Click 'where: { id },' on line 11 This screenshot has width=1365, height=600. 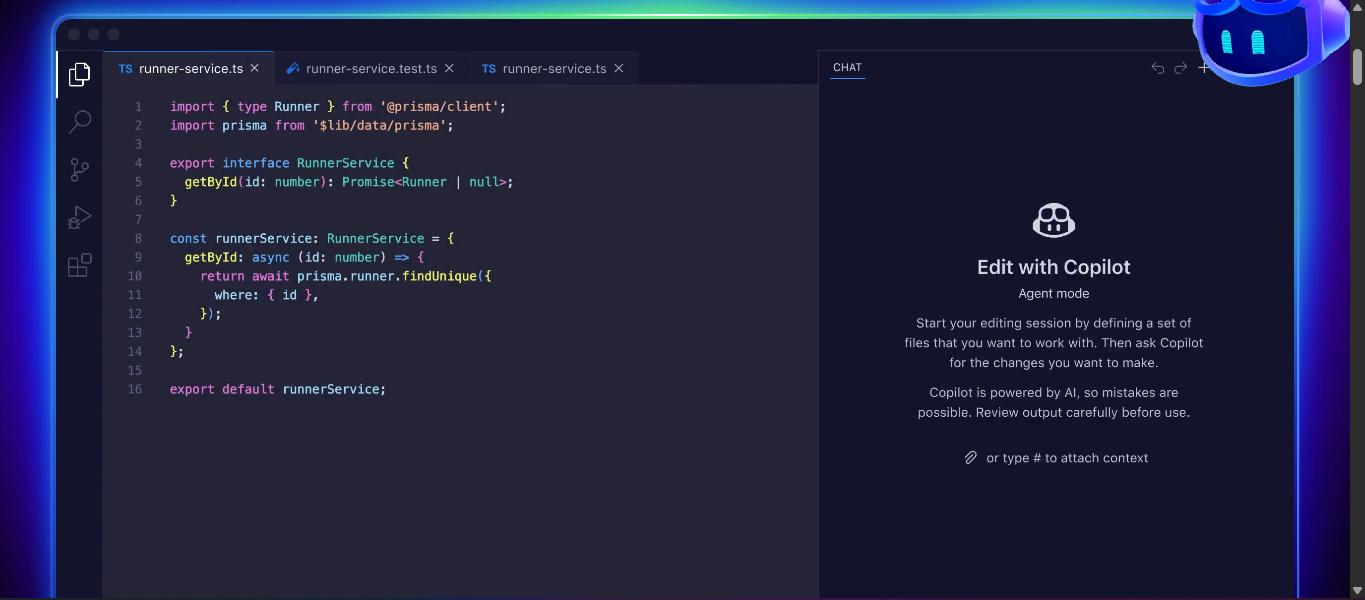pyautogui.click(x=266, y=295)
